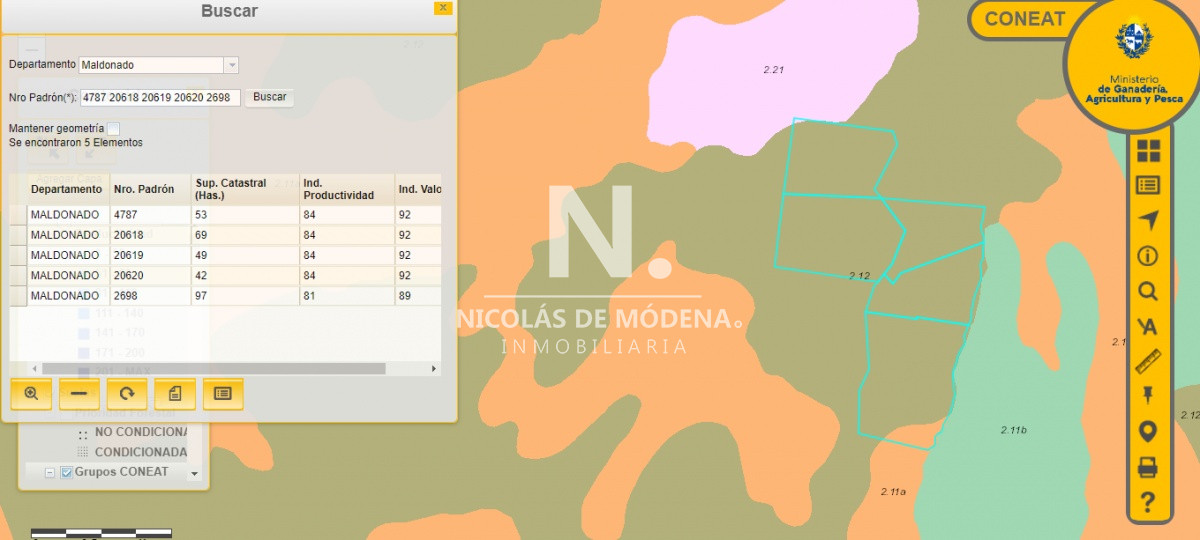1200x540 pixels.
Task: Open the basemap grid icon in sidebar
Action: (1148, 150)
